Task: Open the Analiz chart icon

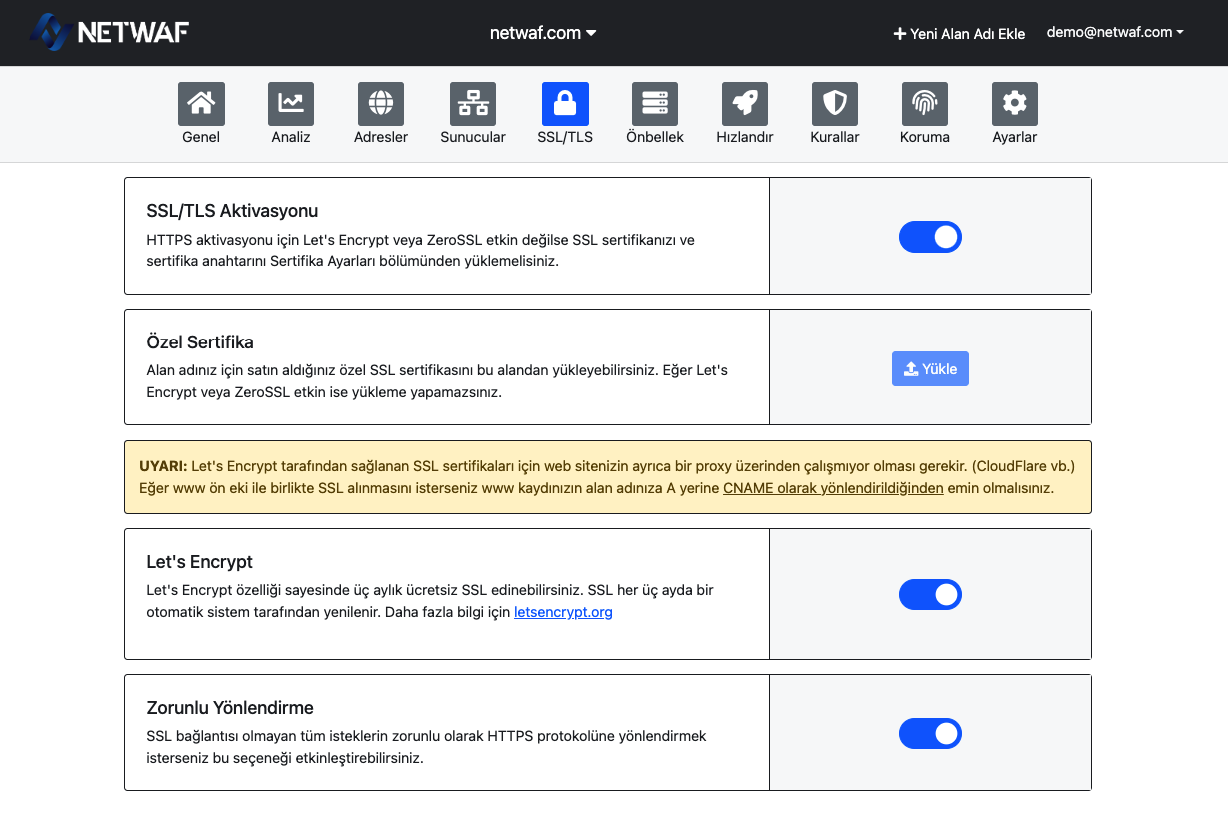Action: coord(291,104)
